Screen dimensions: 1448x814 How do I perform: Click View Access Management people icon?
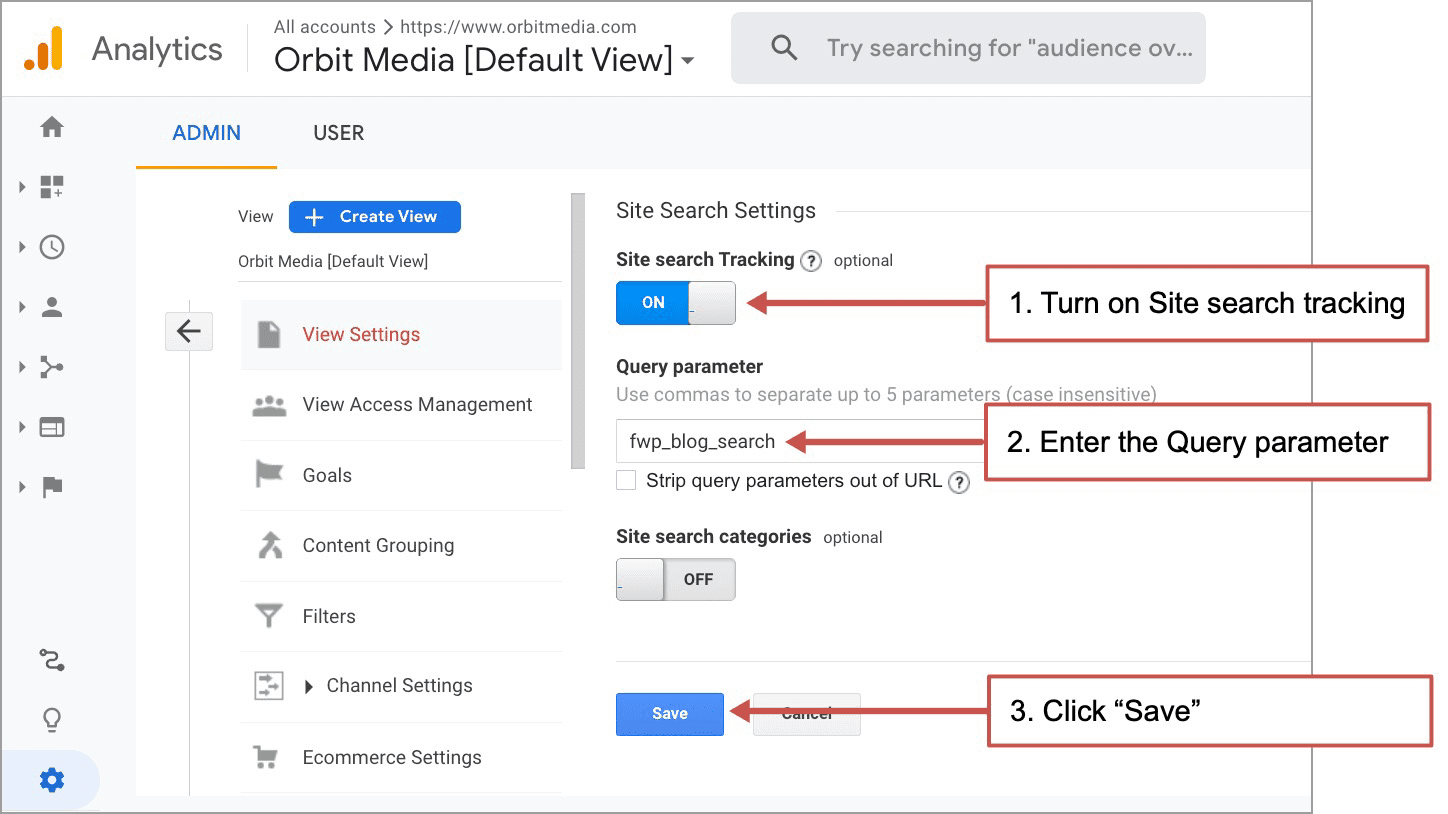(269, 405)
